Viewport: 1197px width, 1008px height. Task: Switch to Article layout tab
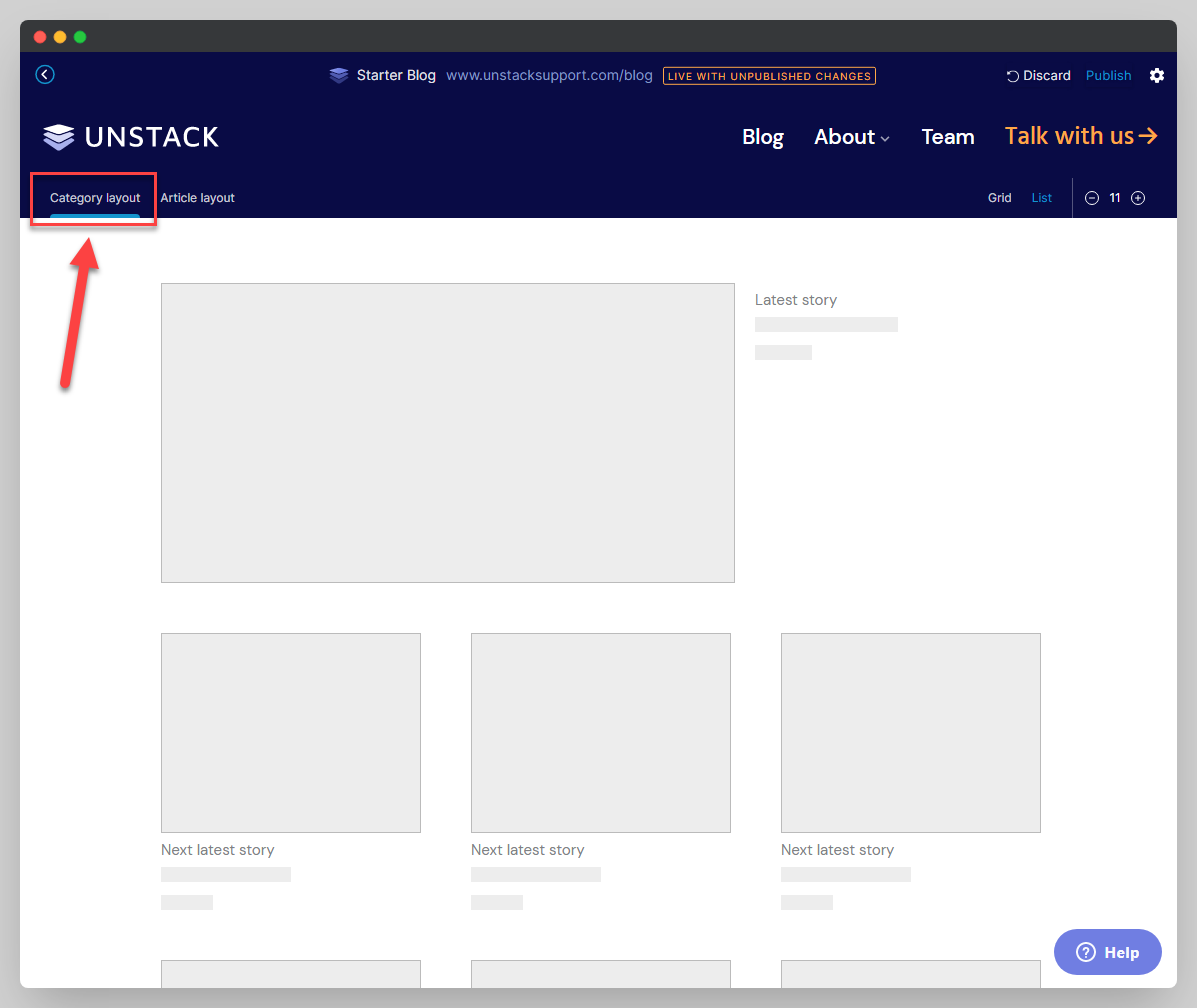click(198, 198)
